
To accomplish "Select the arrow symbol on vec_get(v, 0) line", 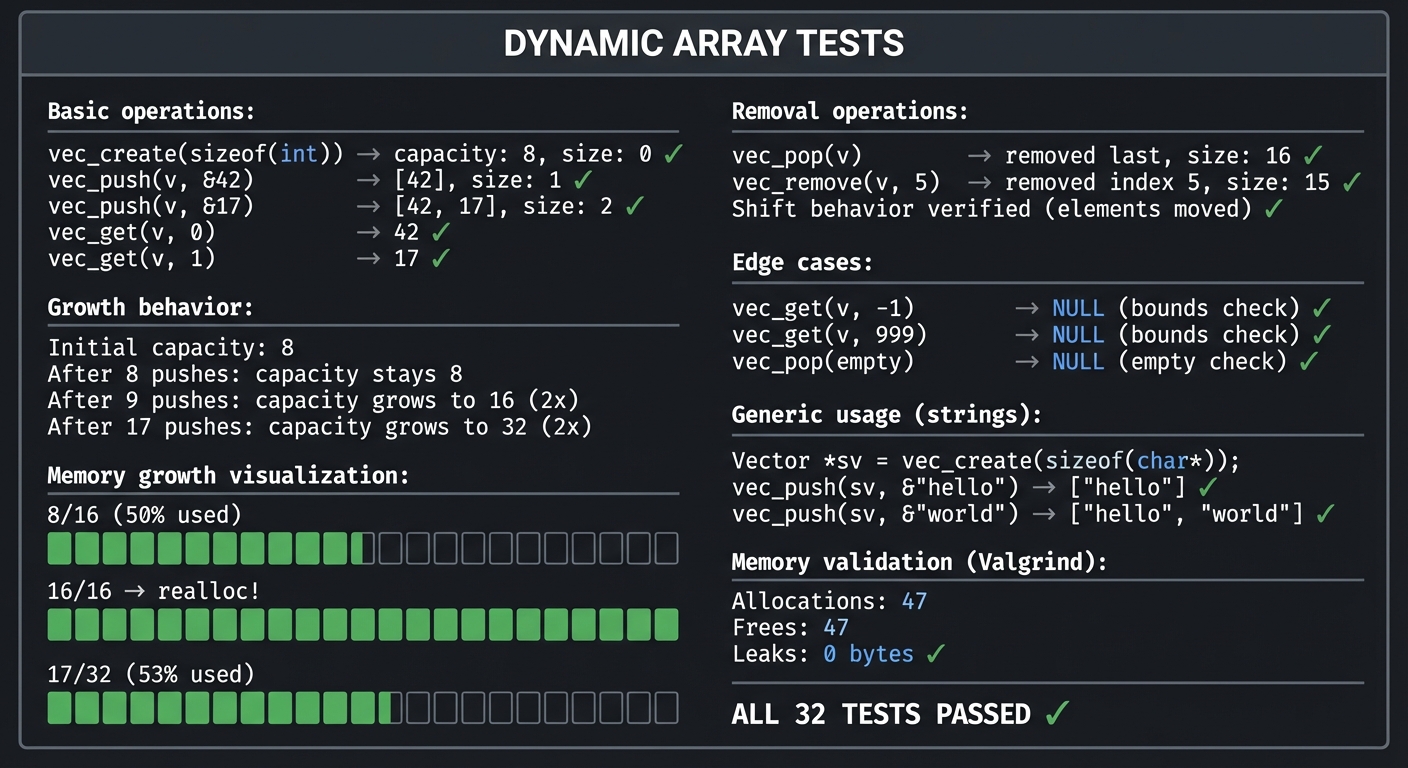I will [x=368, y=232].
